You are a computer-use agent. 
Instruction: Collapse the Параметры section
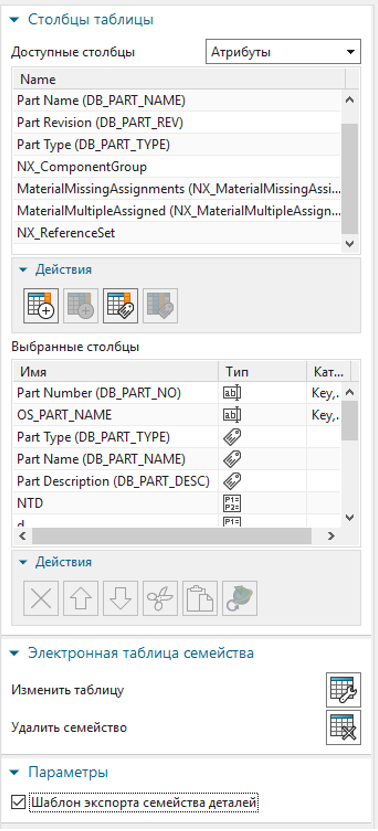click(14, 772)
